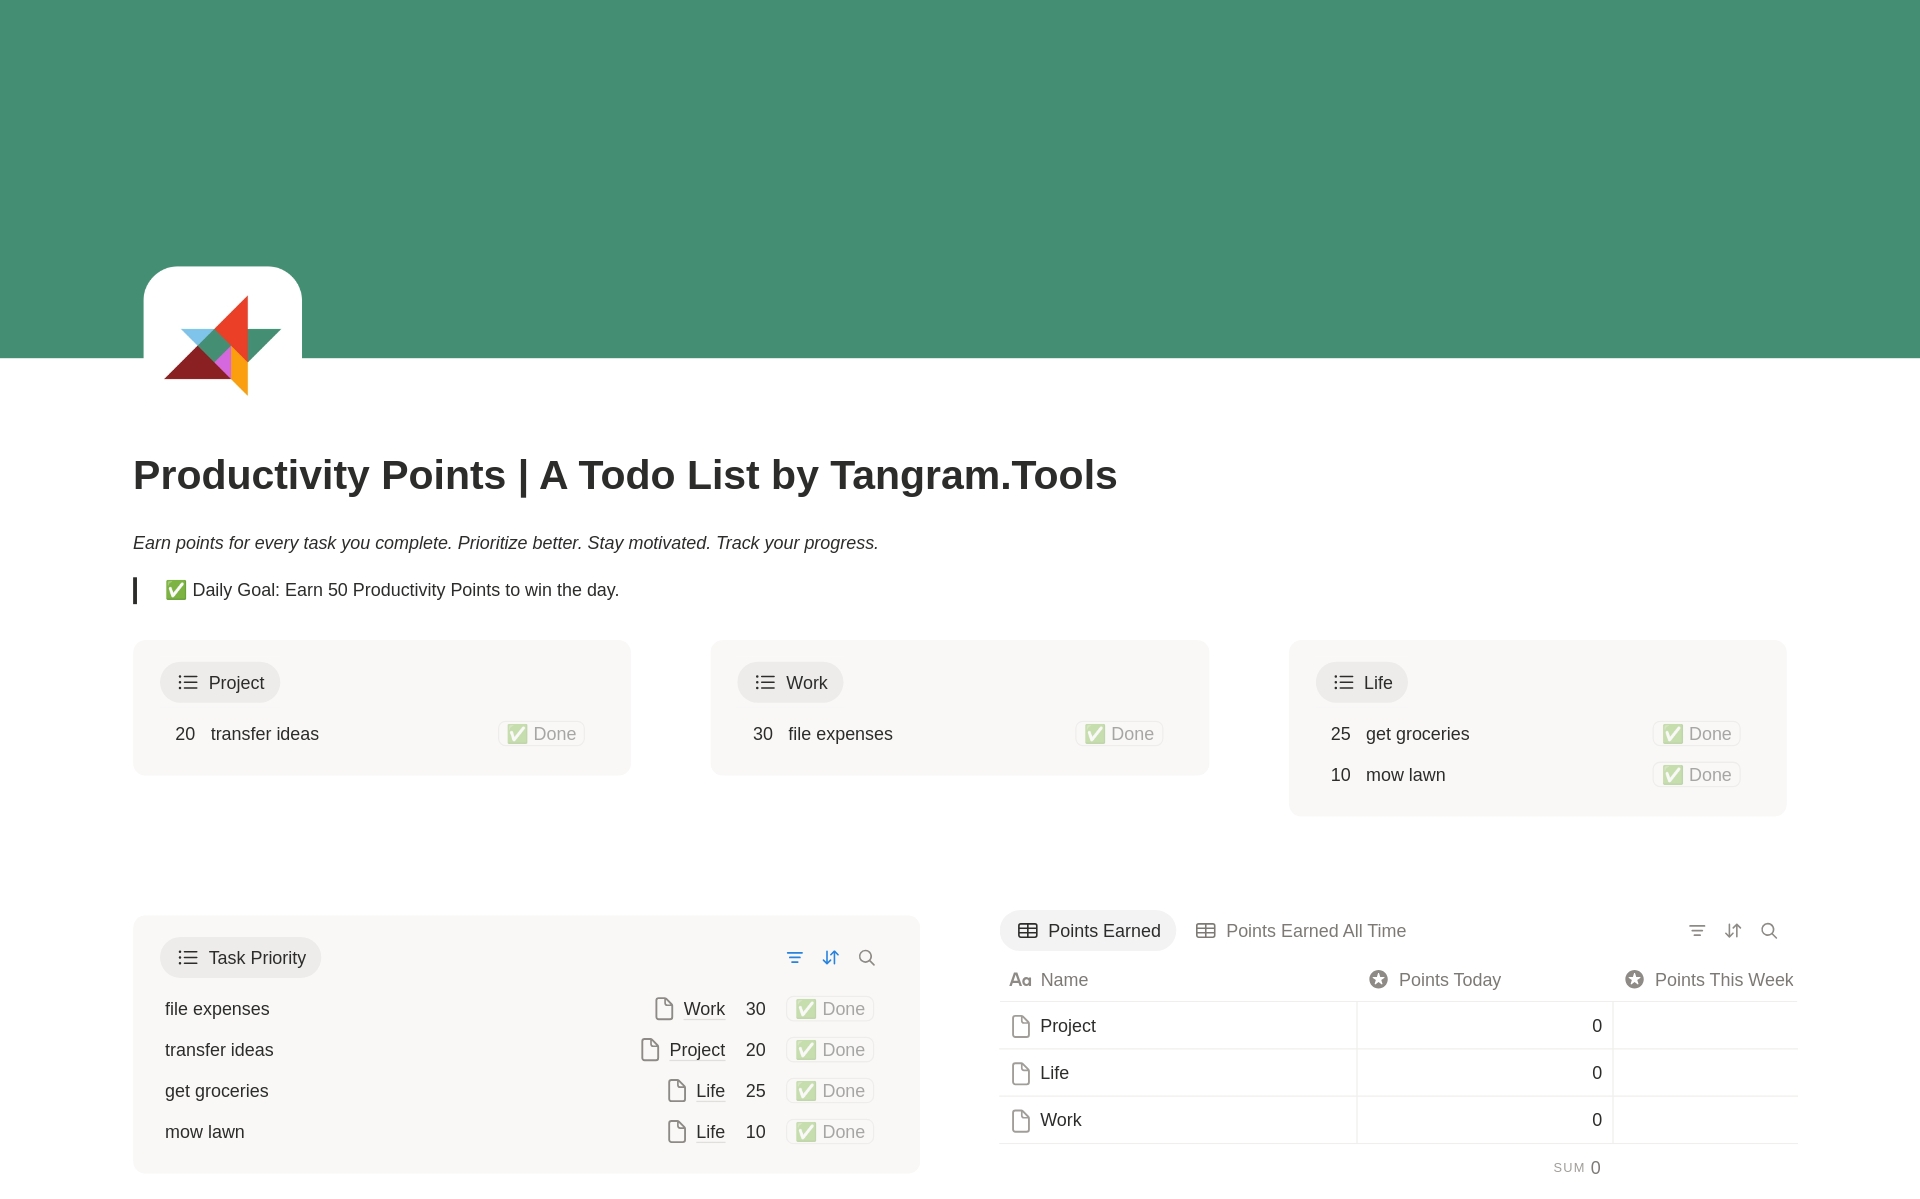Click mow lawn task in Life card
Image resolution: width=1920 pixels, height=1199 pixels.
(1405, 775)
